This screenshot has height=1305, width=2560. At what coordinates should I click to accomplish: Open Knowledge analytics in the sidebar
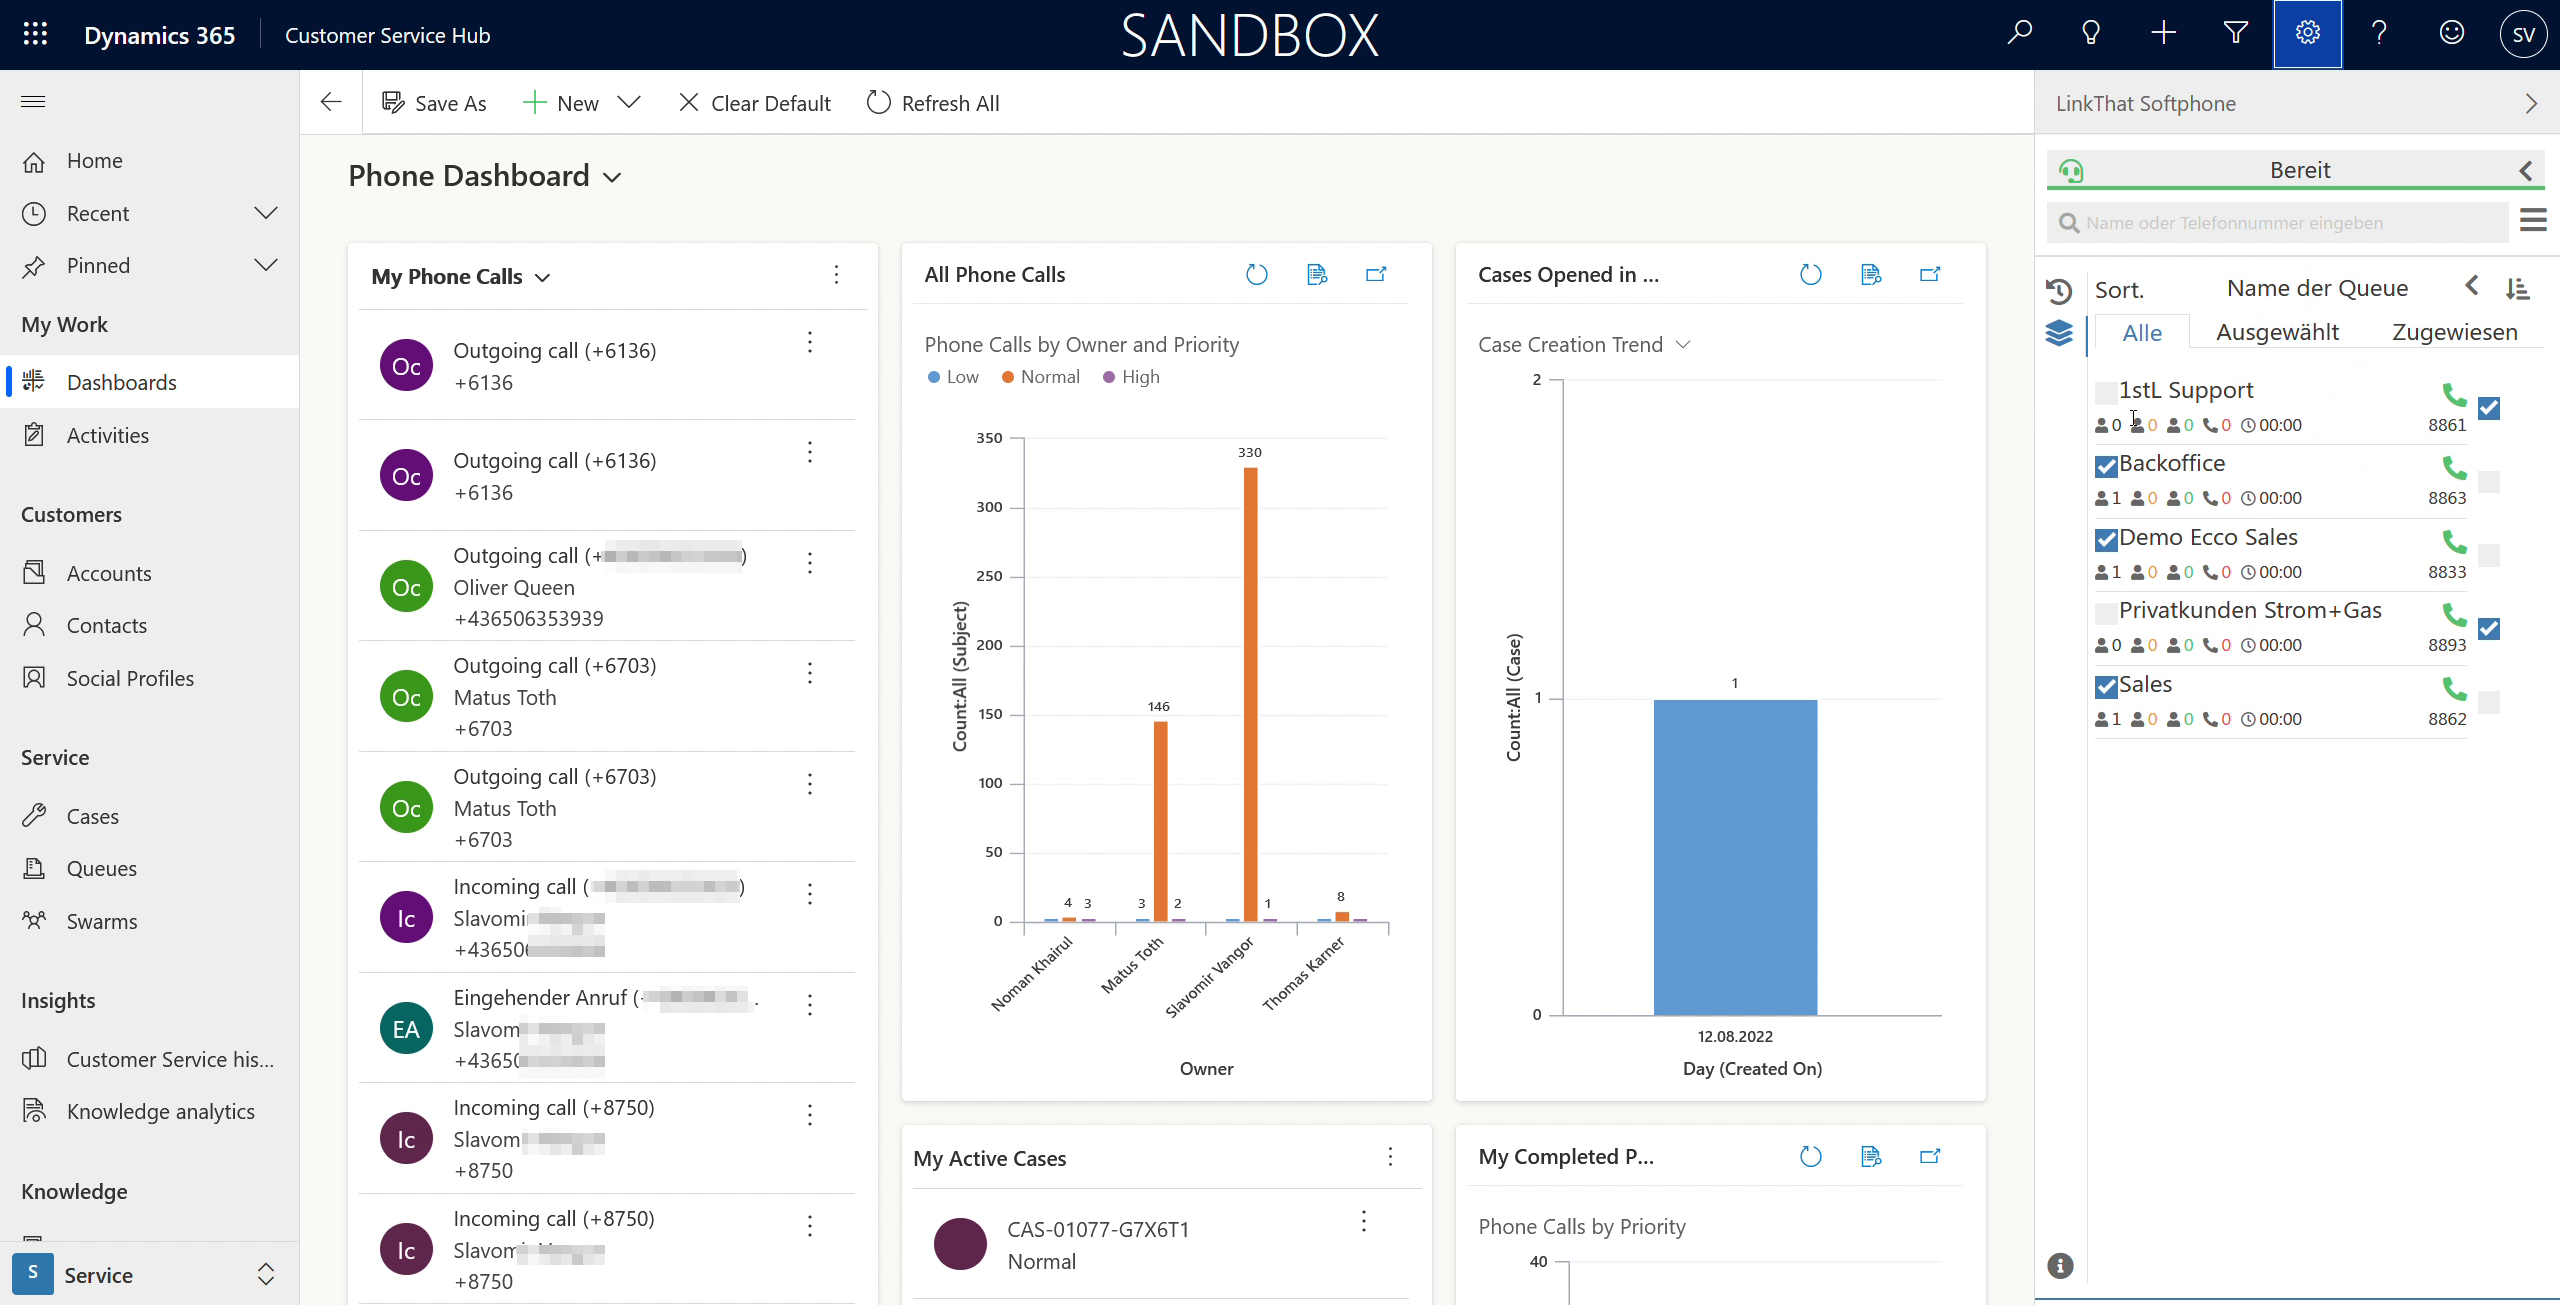point(150,1111)
